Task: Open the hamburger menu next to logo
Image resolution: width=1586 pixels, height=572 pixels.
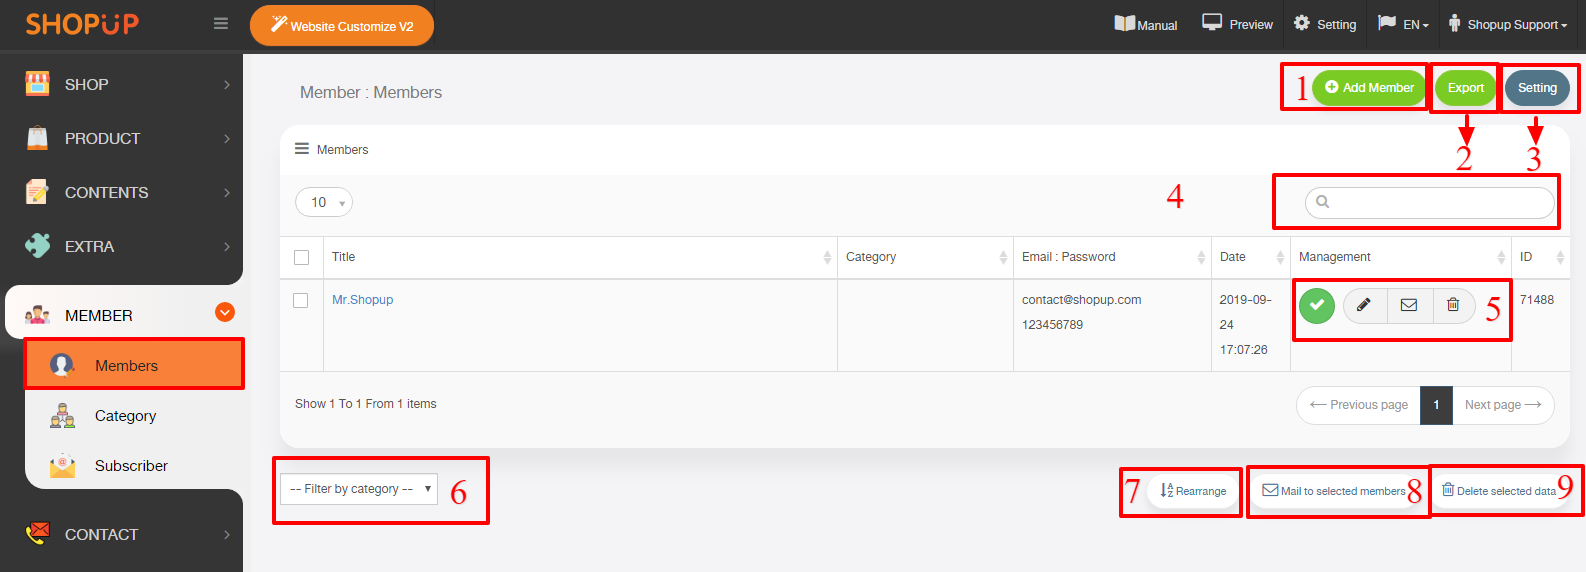Action: (221, 24)
